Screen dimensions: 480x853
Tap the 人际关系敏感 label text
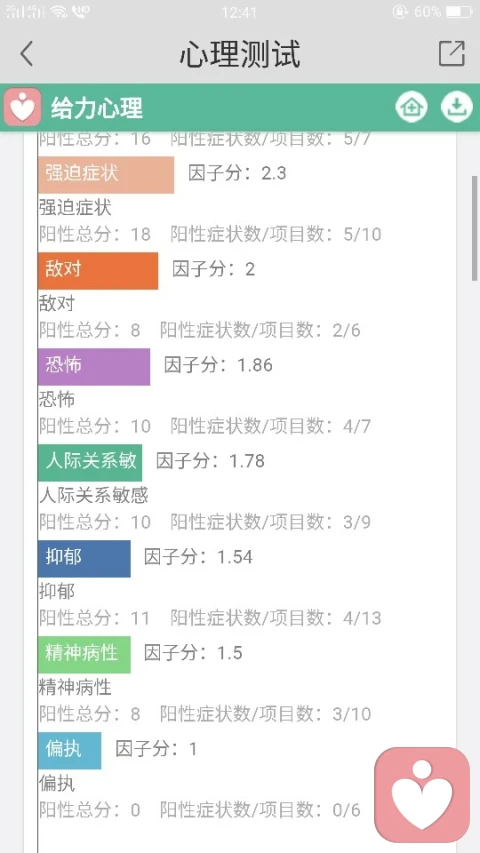[94, 496]
